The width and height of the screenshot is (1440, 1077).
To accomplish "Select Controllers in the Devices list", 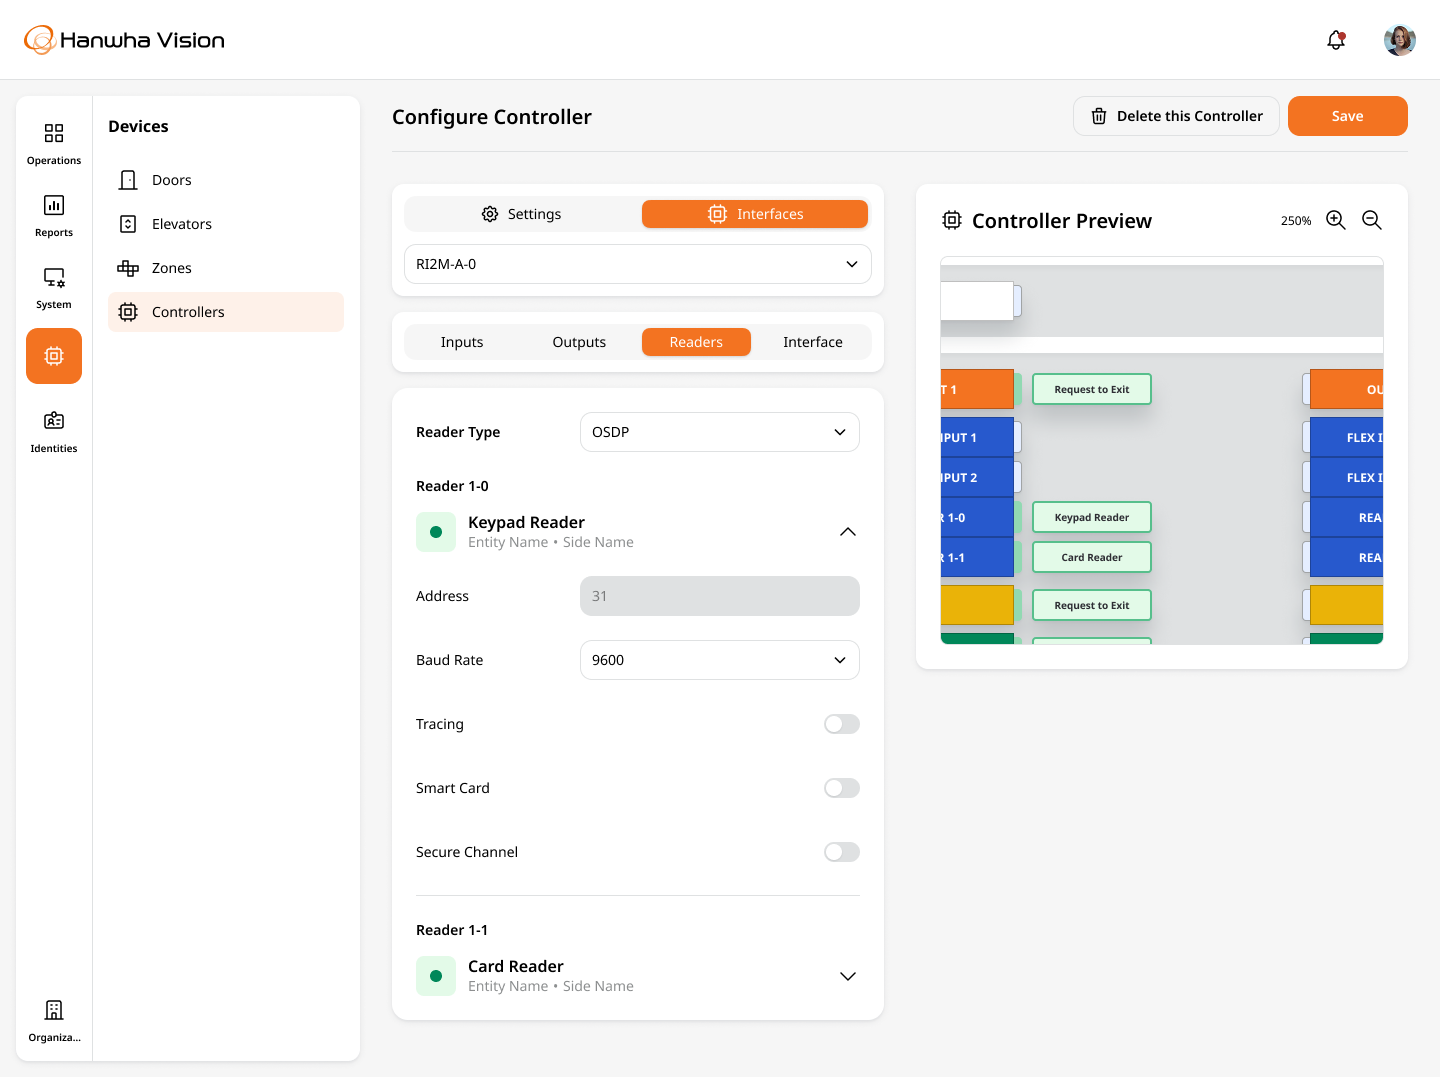I will pyautogui.click(x=226, y=312).
